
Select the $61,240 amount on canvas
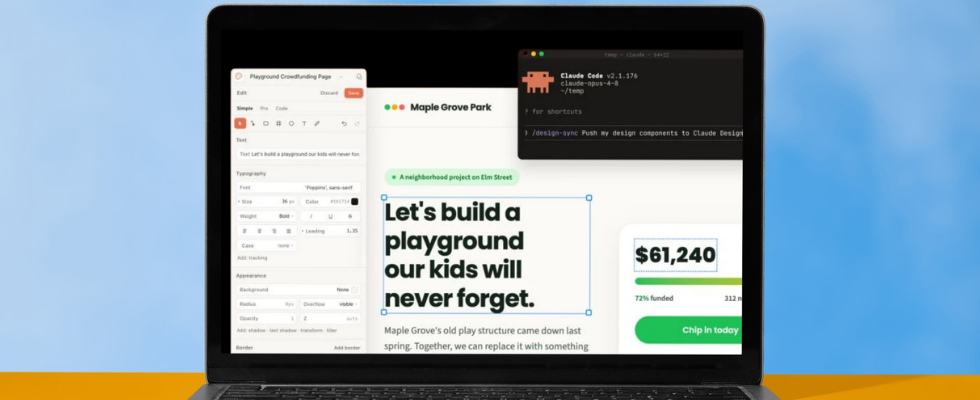(676, 255)
